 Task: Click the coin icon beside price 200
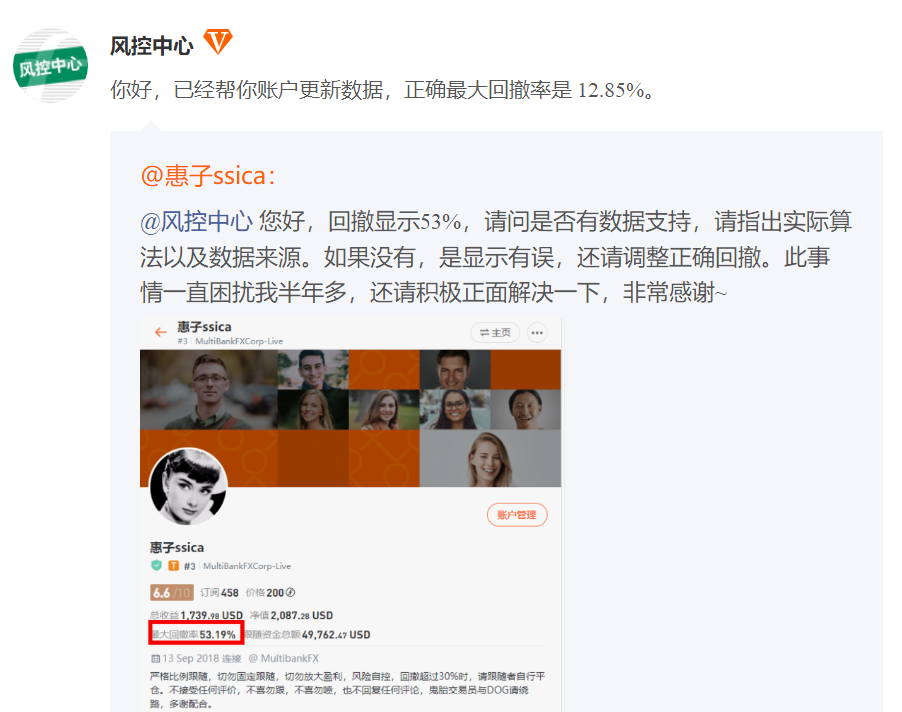coord(291,592)
